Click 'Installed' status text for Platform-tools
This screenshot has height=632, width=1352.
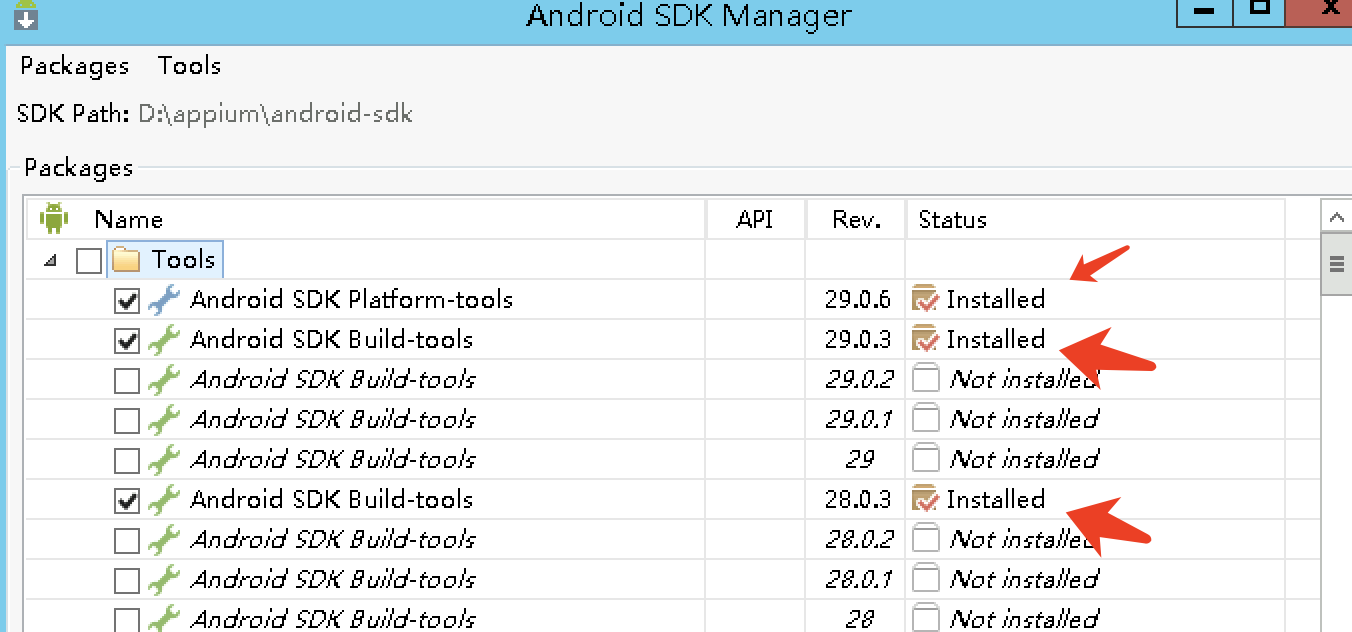(x=996, y=299)
